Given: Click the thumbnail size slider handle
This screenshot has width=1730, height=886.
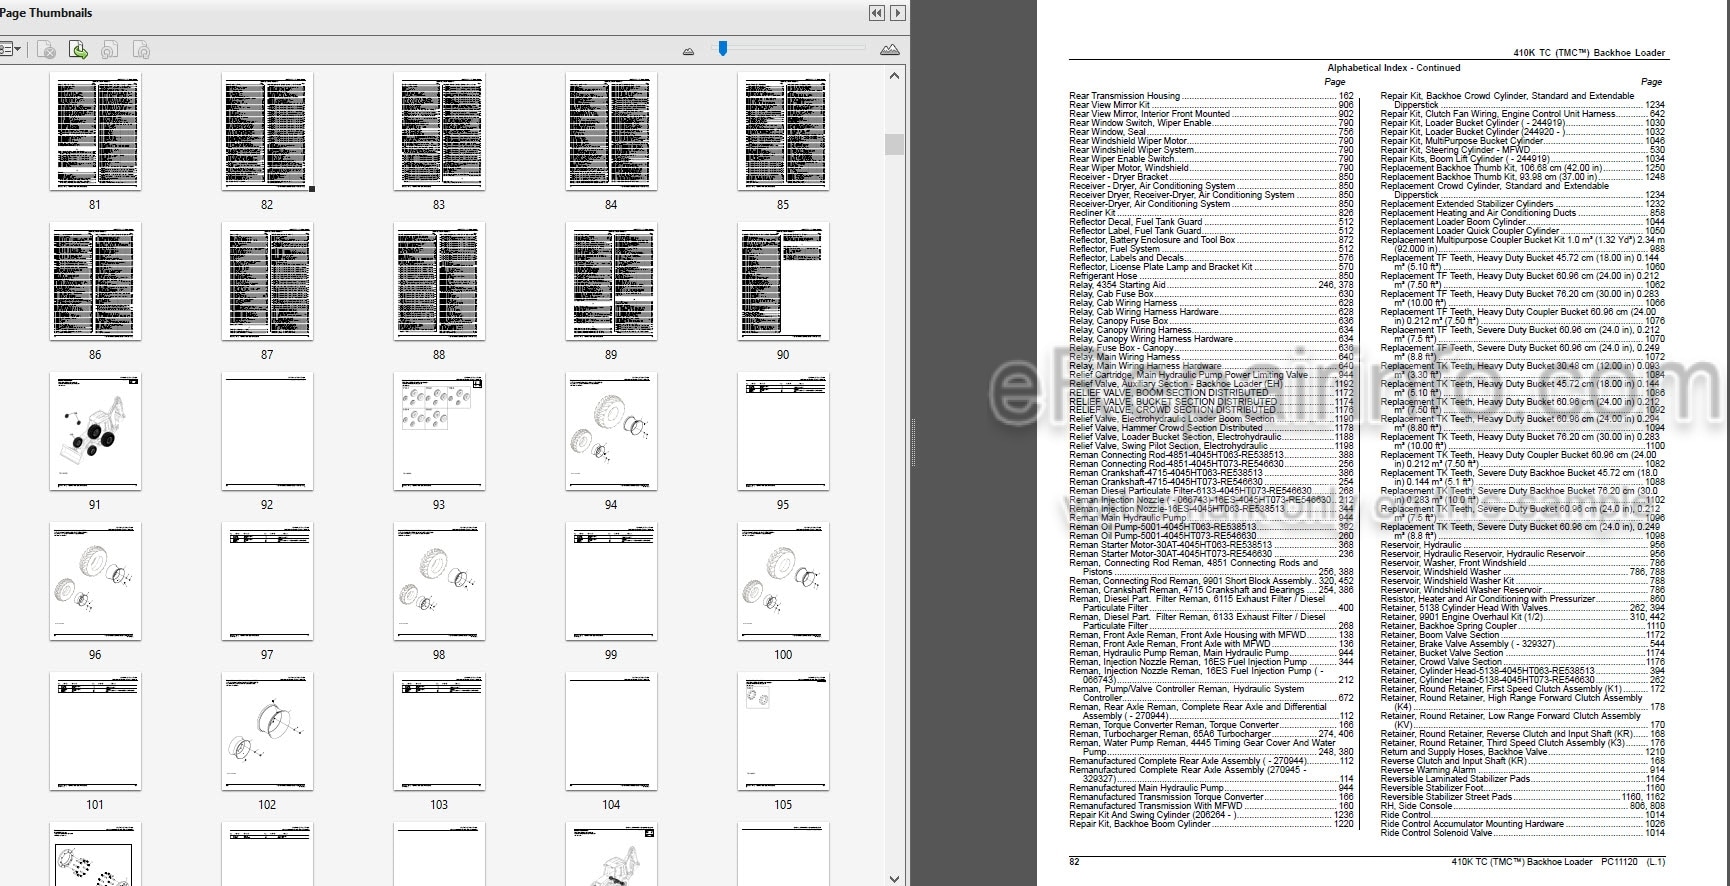Looking at the screenshot, I should [x=723, y=48].
